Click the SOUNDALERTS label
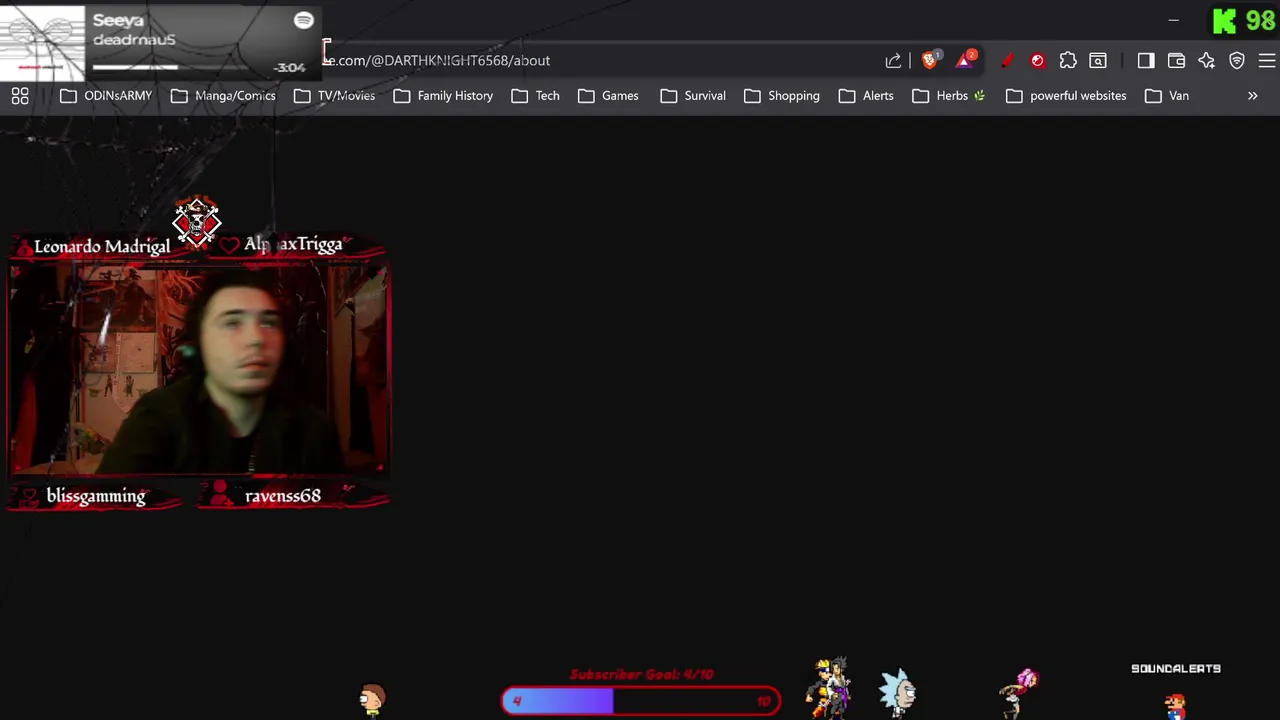 (x=1176, y=669)
